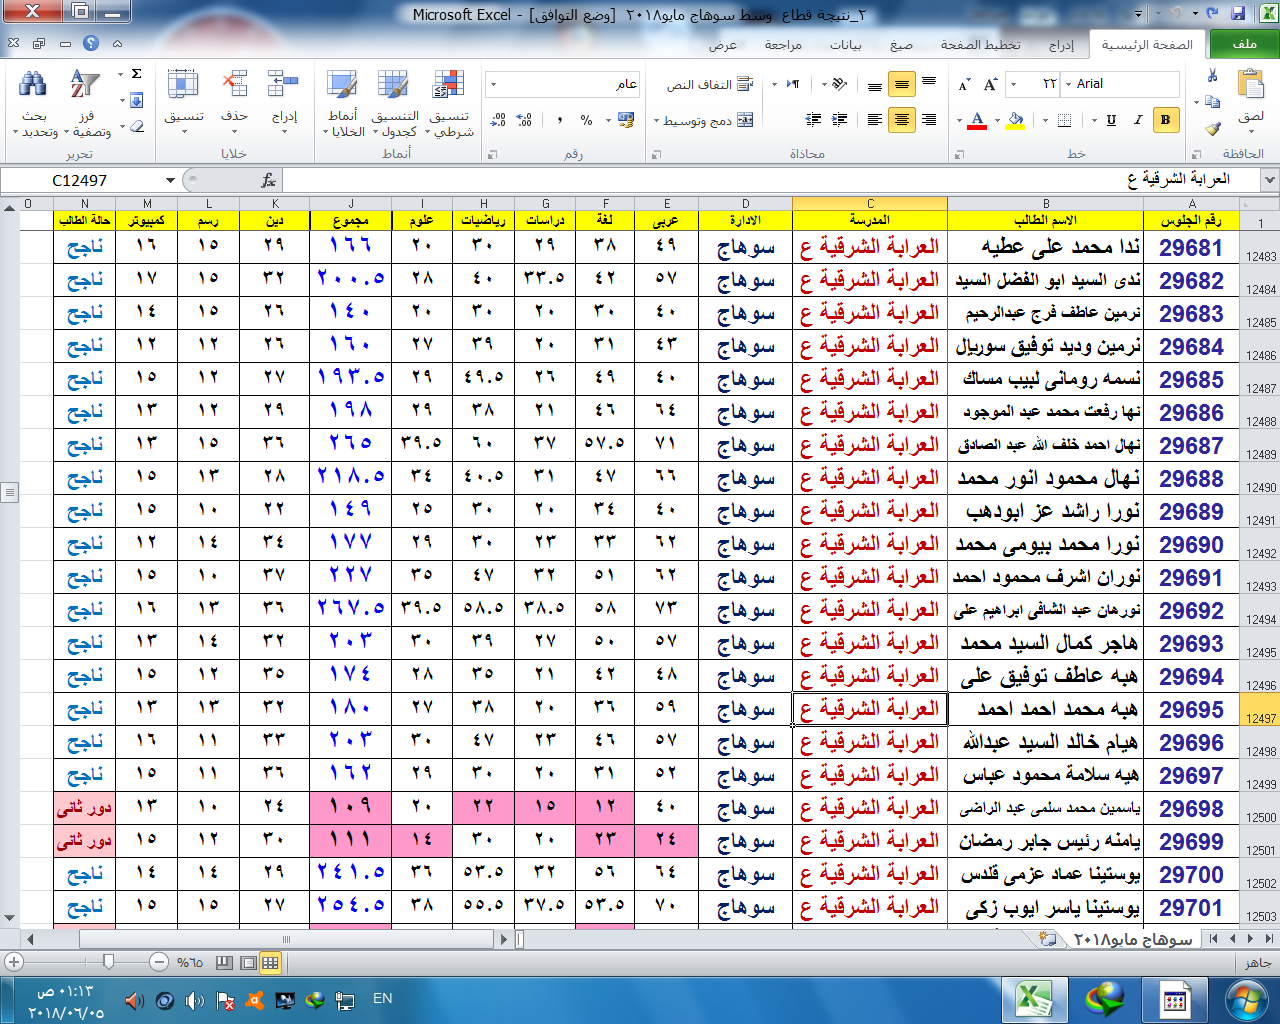Switch to the Formulas (صيغ) tab
This screenshot has height=1024, width=1280.
901,45
